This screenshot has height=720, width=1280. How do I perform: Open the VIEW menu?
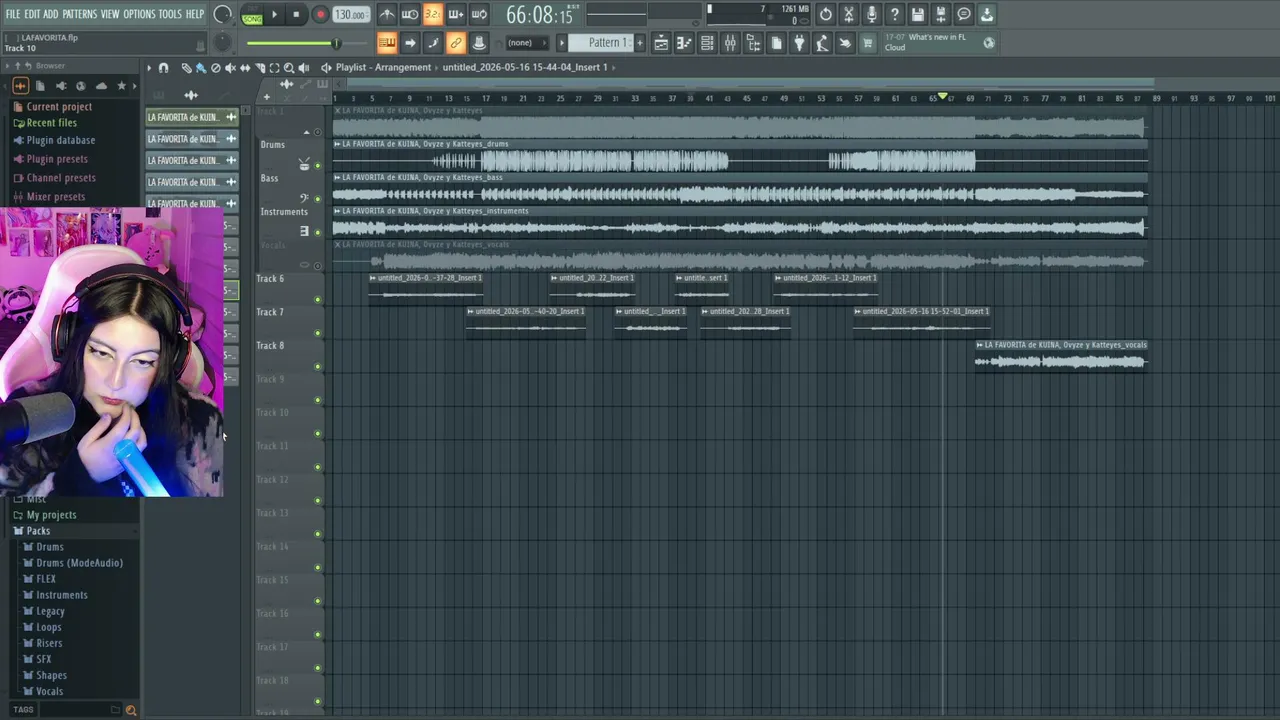tap(110, 14)
